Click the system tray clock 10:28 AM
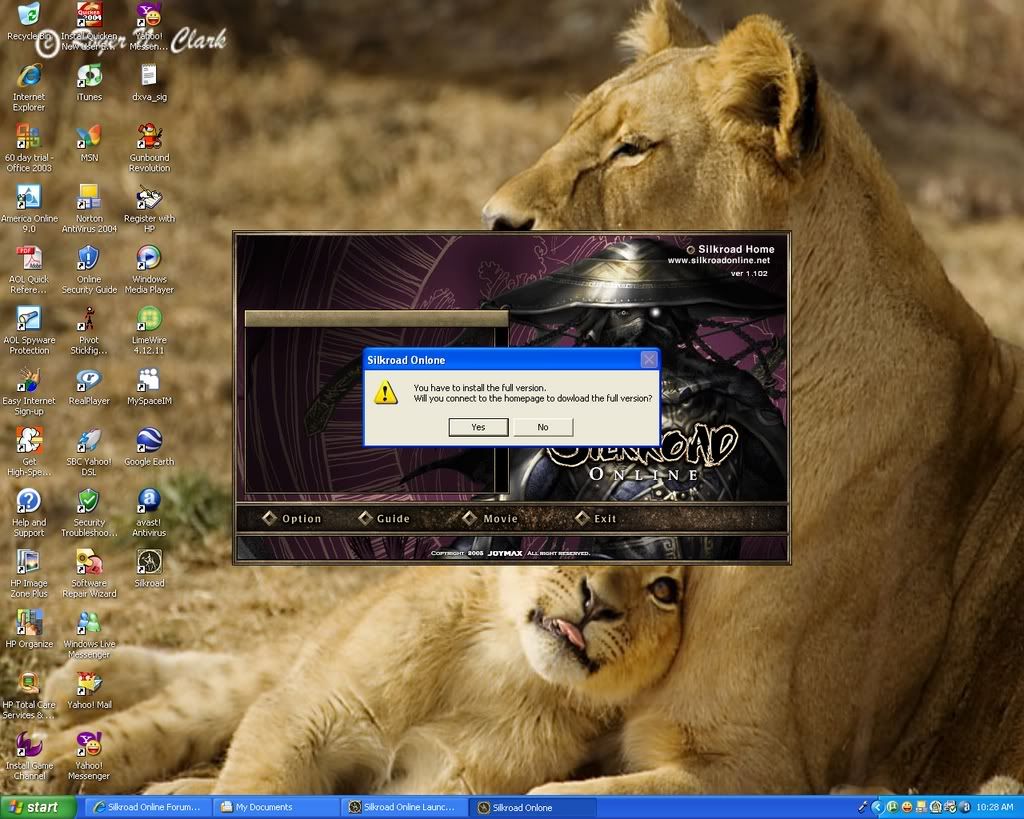Image resolution: width=1024 pixels, height=819 pixels. pyautogui.click(x=995, y=807)
